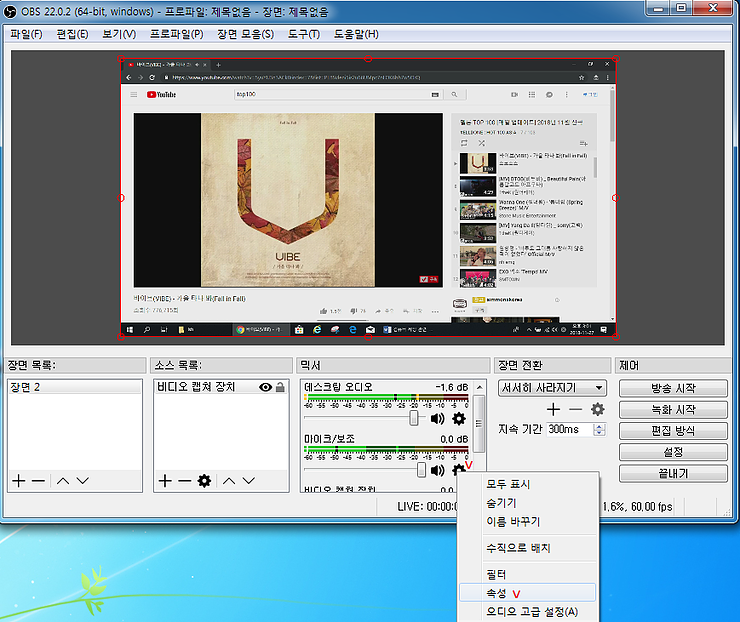Open the 프로파일(P) menu
The width and height of the screenshot is (740, 622).
pyautogui.click(x=177, y=34)
